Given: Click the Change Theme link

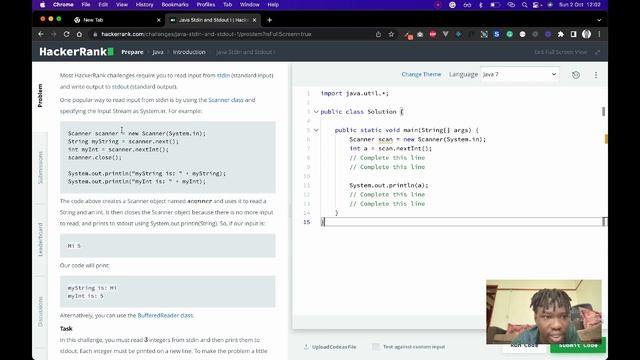Looking at the screenshot, I should (x=421, y=74).
